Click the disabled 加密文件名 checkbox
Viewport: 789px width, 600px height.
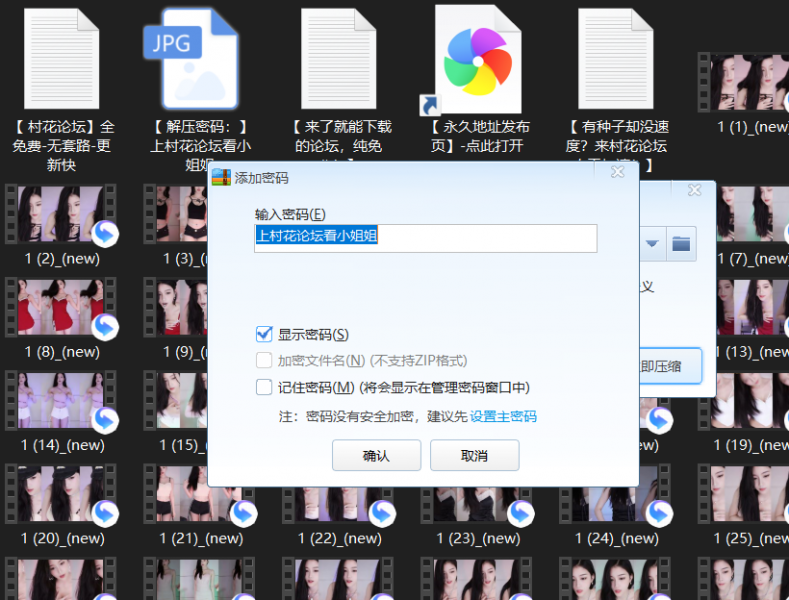point(265,360)
